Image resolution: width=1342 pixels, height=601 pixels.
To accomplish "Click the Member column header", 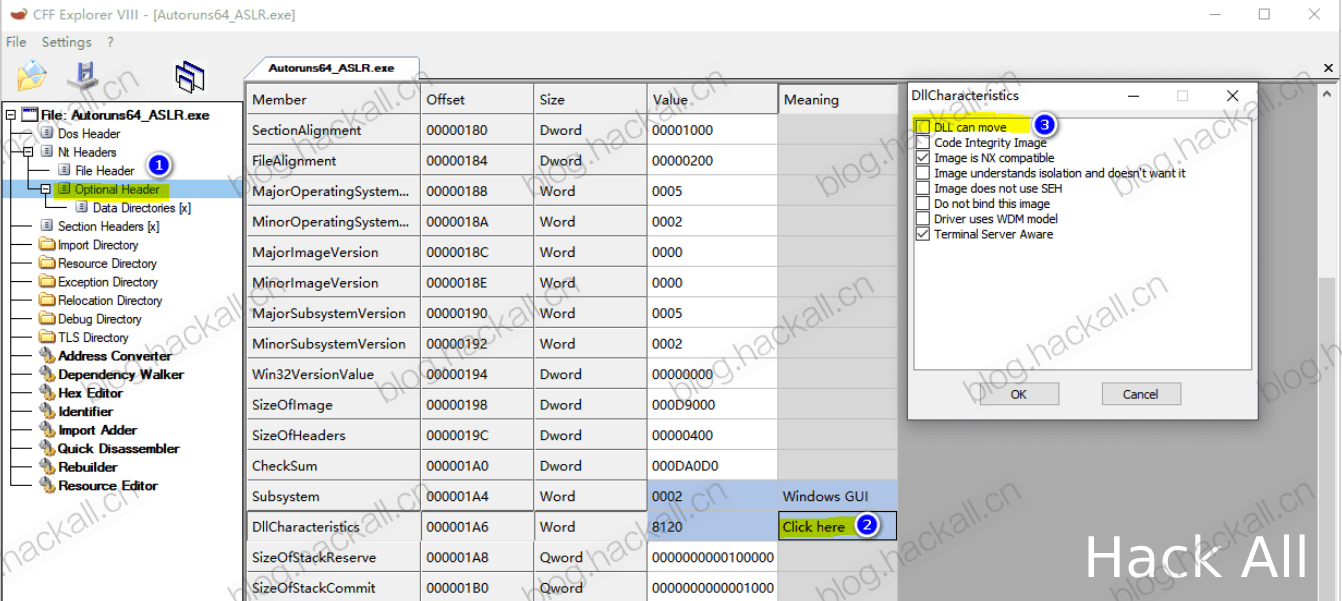I will coord(333,99).
